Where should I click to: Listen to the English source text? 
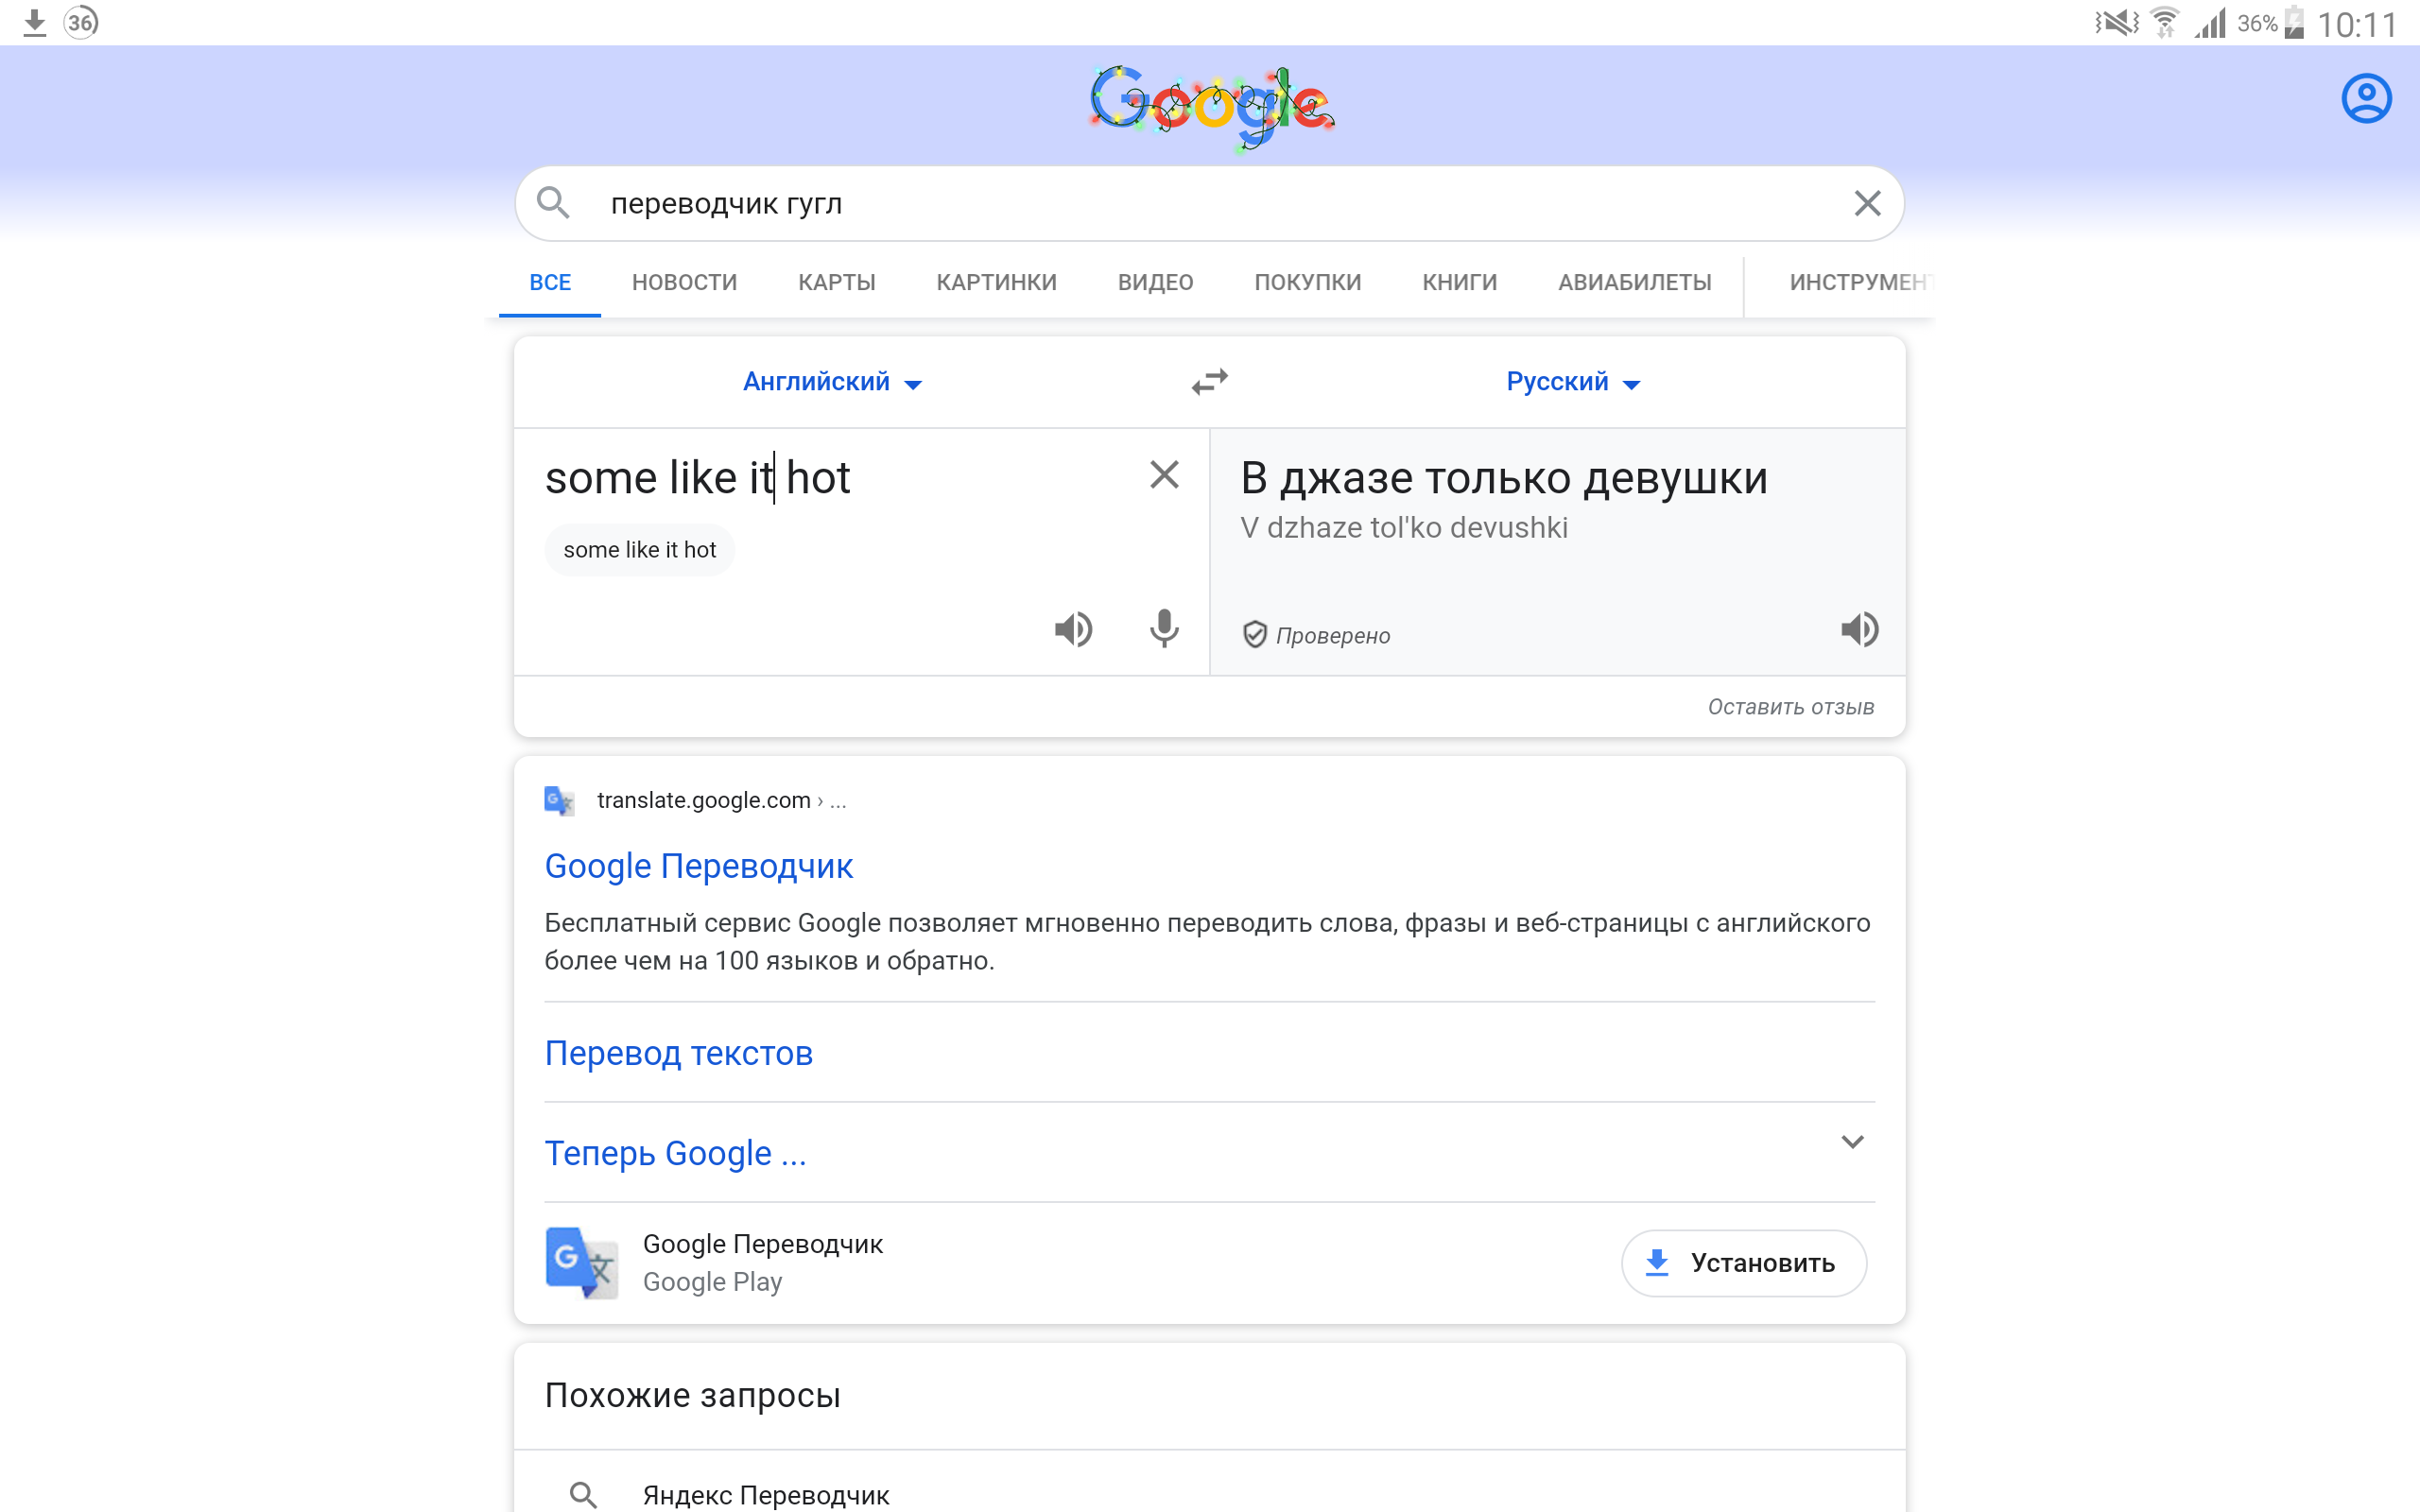(1073, 630)
